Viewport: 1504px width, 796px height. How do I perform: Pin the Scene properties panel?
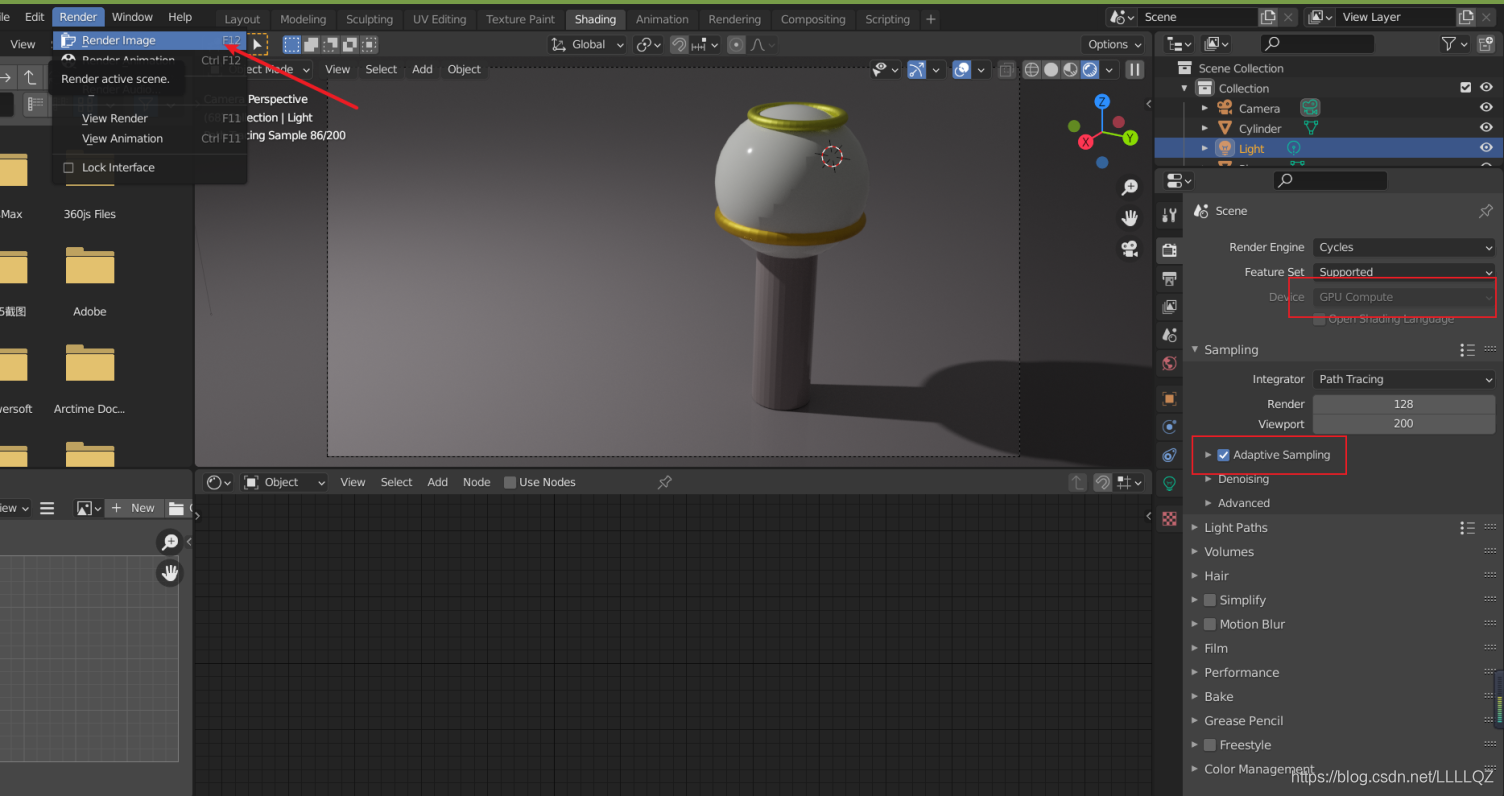(x=1485, y=211)
